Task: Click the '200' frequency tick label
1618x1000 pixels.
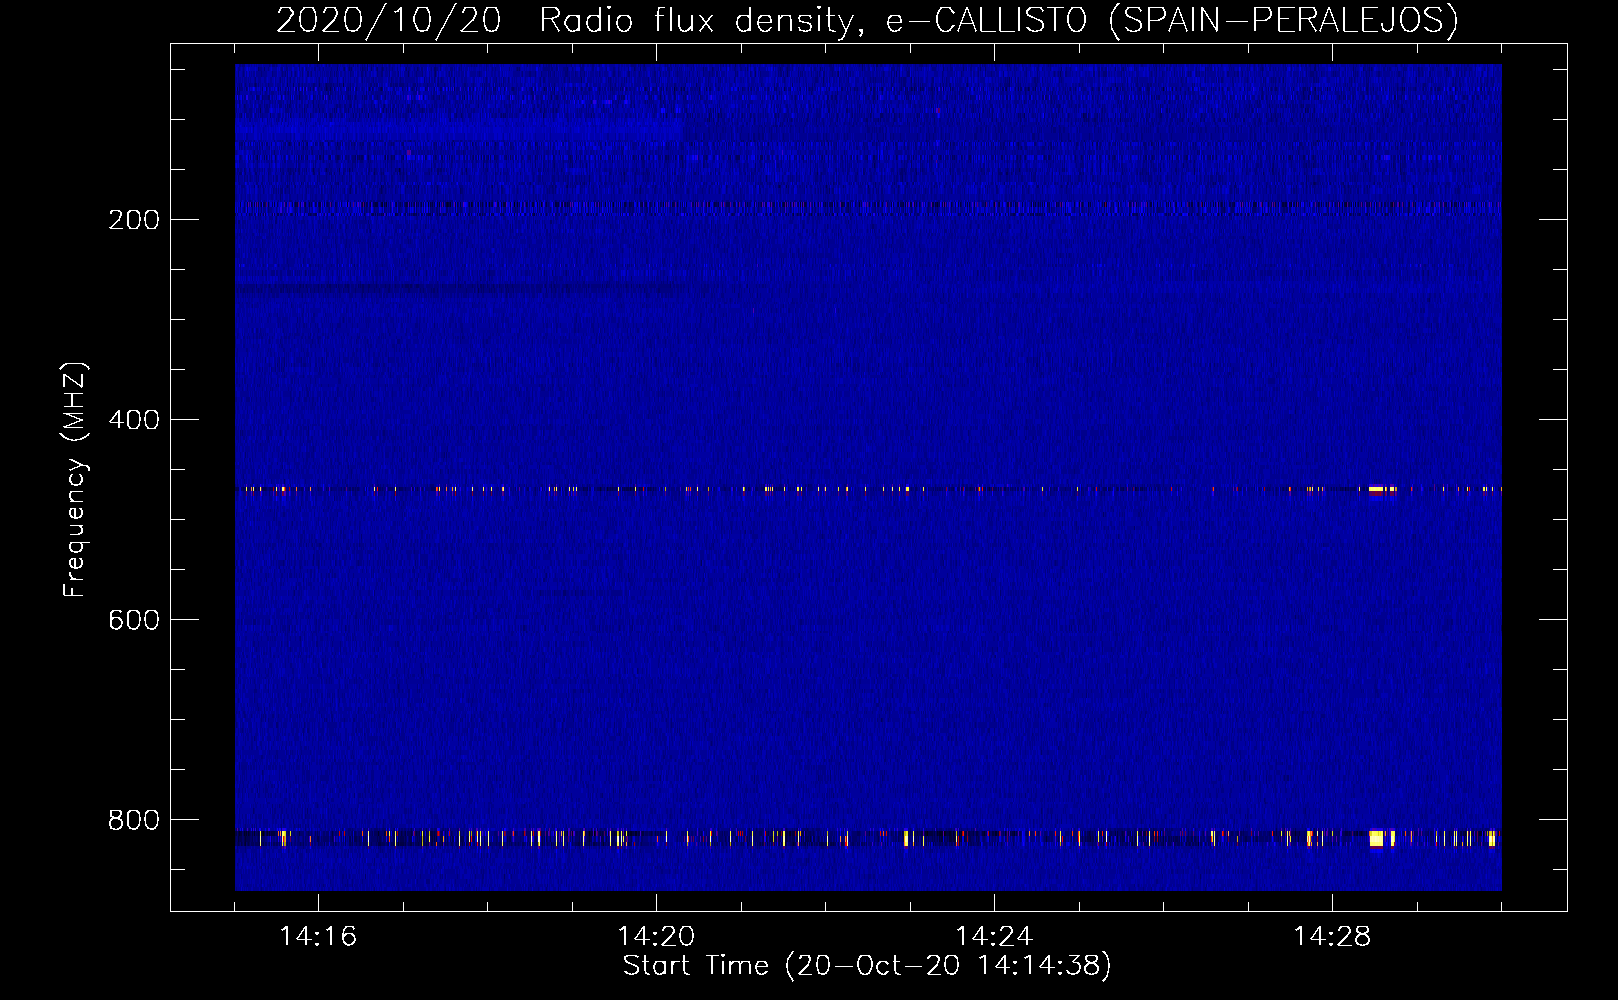Action: point(134,220)
